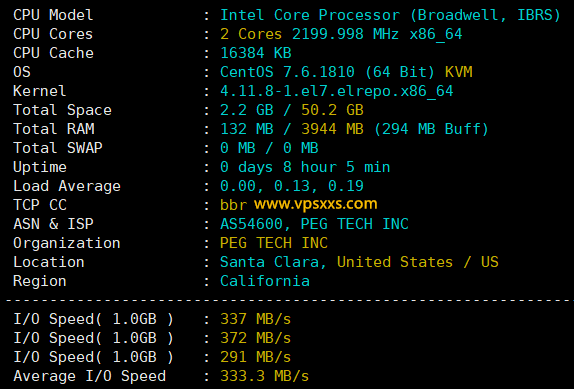Viewport: 574px width, 389px height.
Task: Click '2199.998 MHz x86_64' value
Action: (x=377, y=34)
